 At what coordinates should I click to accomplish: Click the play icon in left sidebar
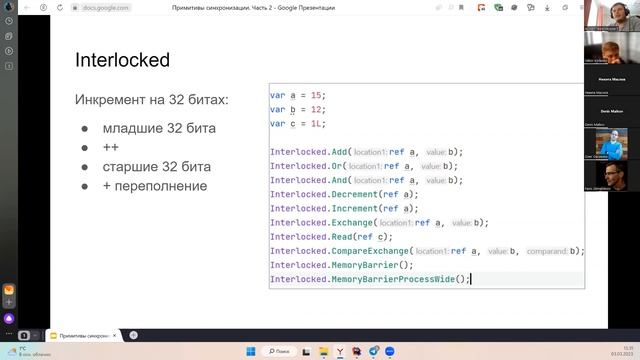click(x=9, y=51)
